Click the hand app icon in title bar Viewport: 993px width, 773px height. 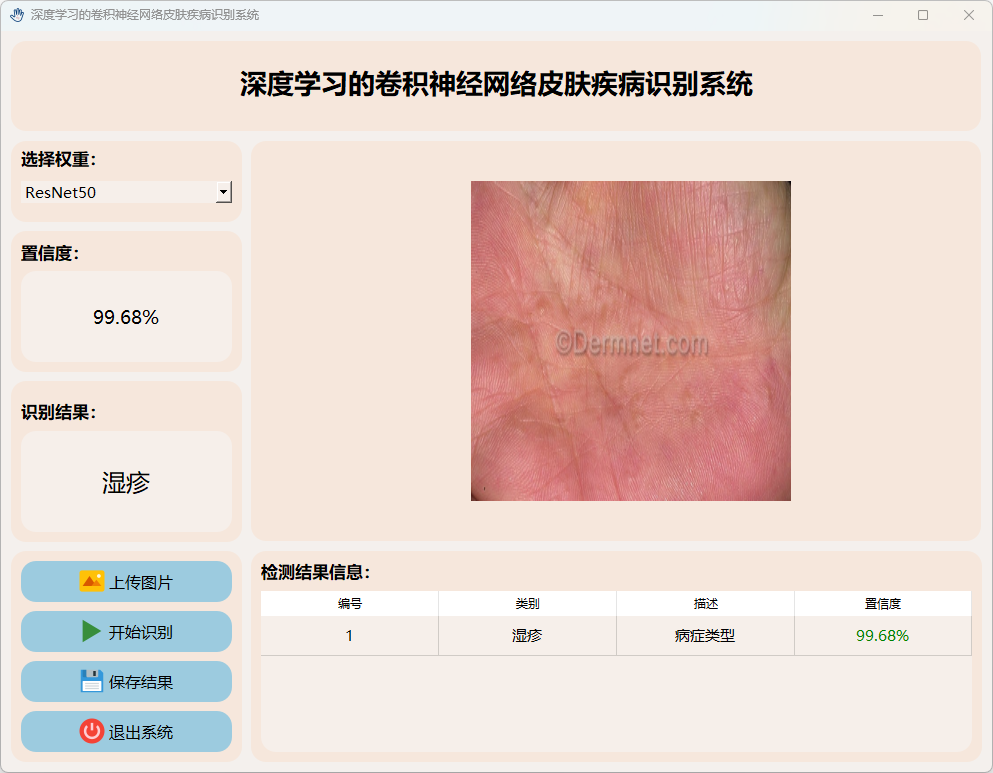coord(17,15)
